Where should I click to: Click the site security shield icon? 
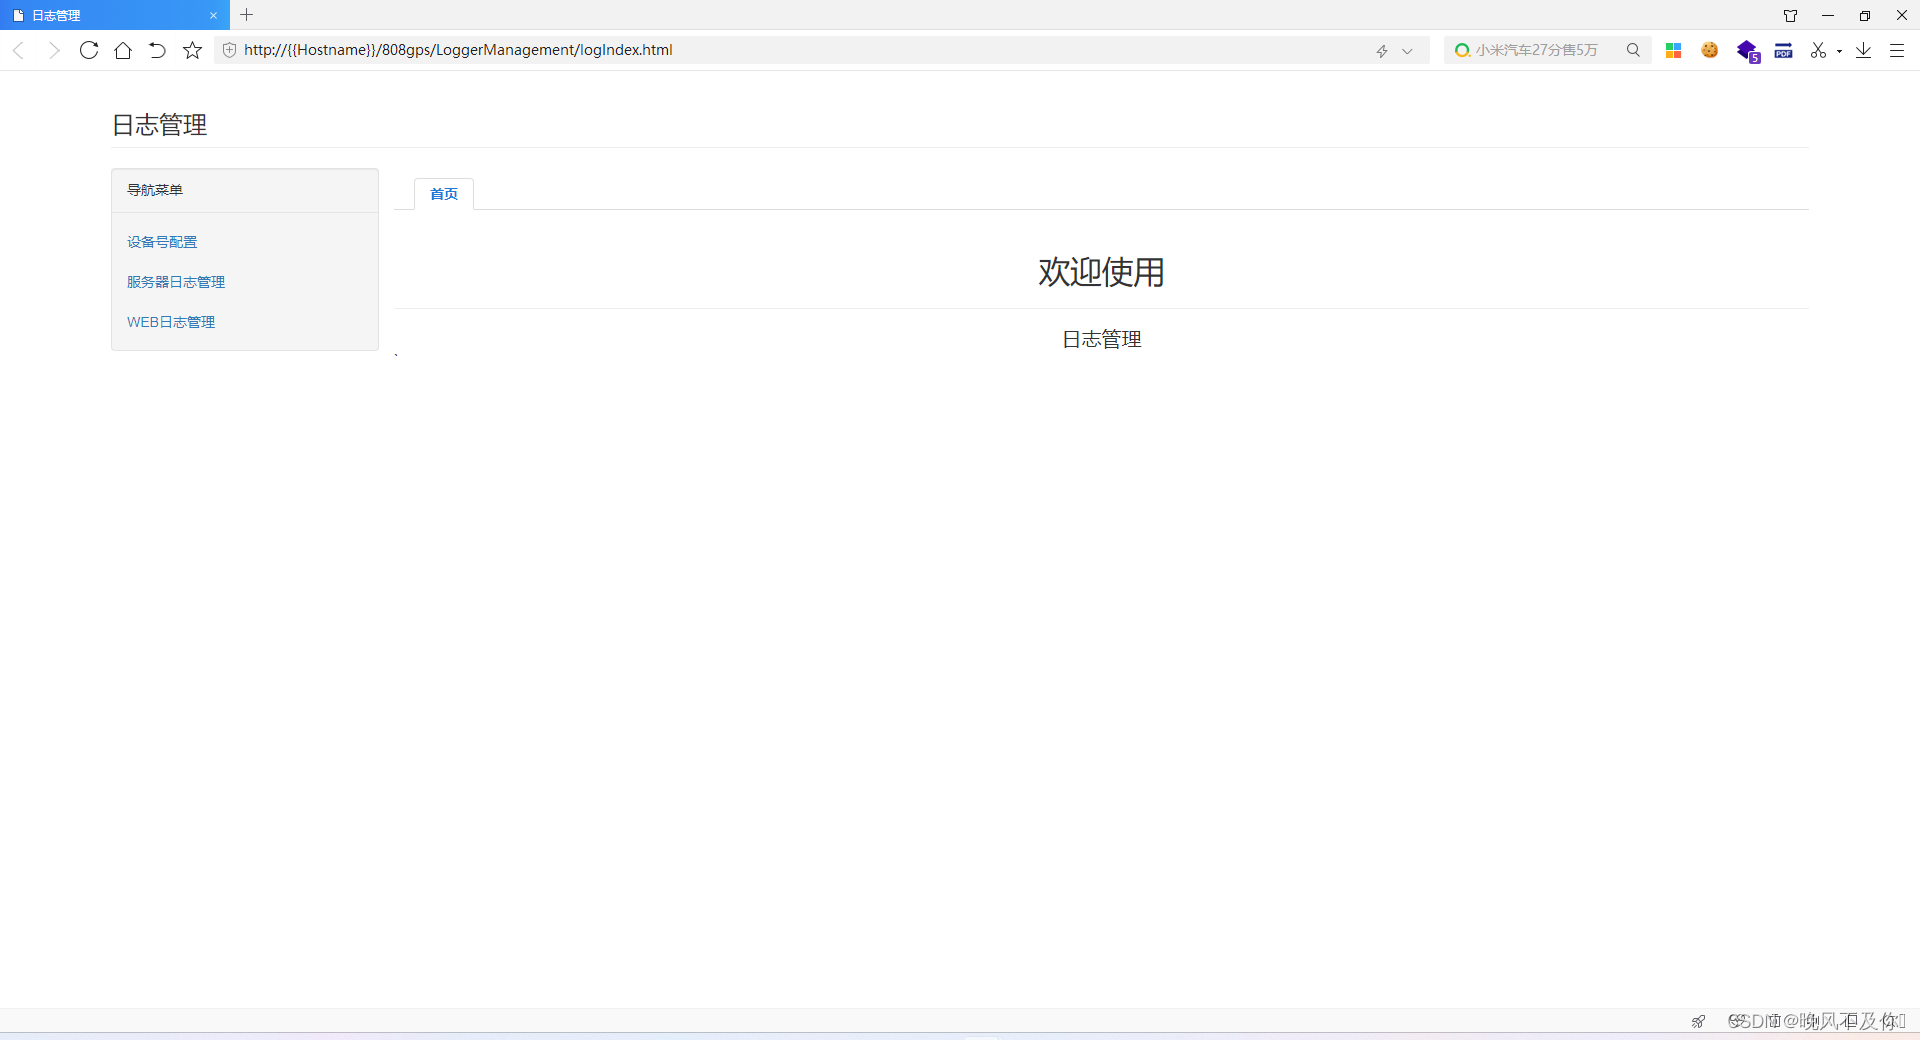229,50
